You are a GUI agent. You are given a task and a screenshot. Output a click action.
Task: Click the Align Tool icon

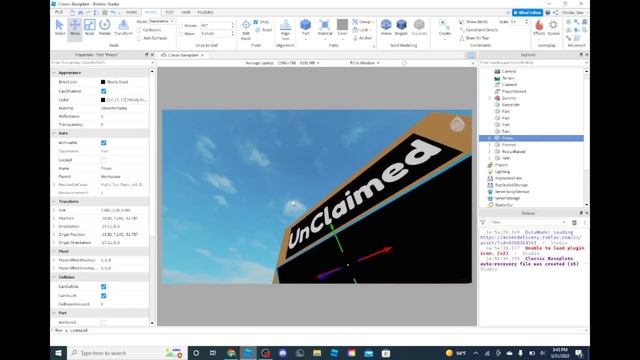tap(285, 29)
